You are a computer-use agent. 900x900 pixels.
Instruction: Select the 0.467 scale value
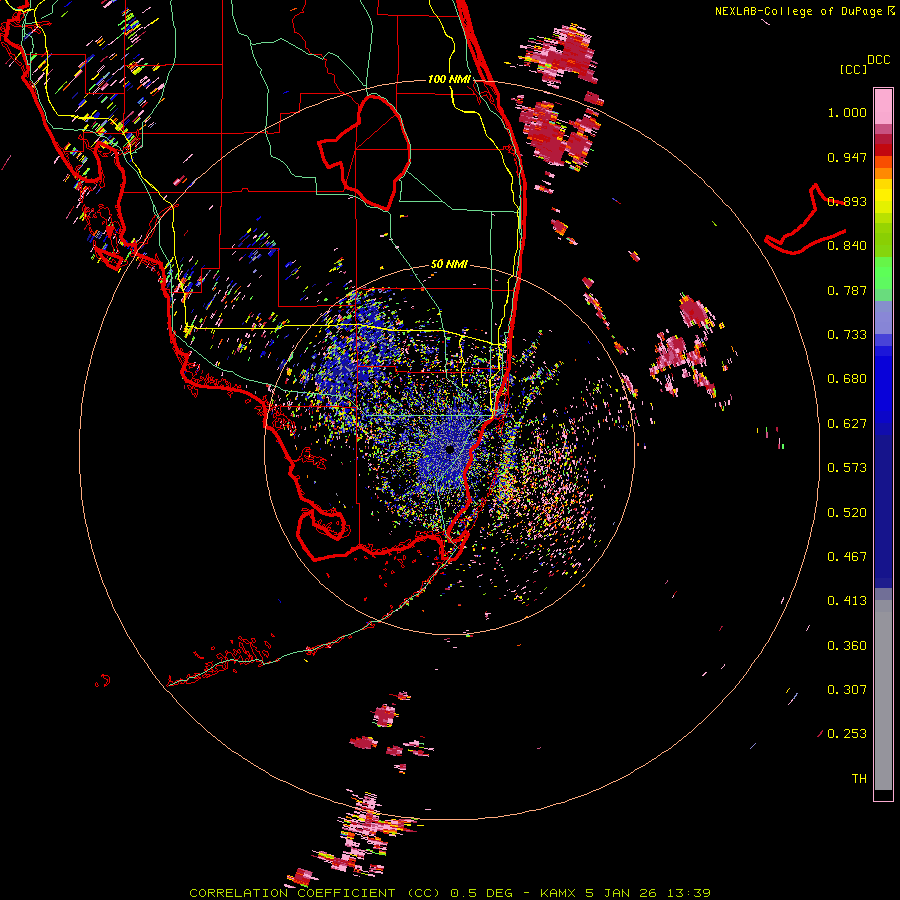click(847, 557)
